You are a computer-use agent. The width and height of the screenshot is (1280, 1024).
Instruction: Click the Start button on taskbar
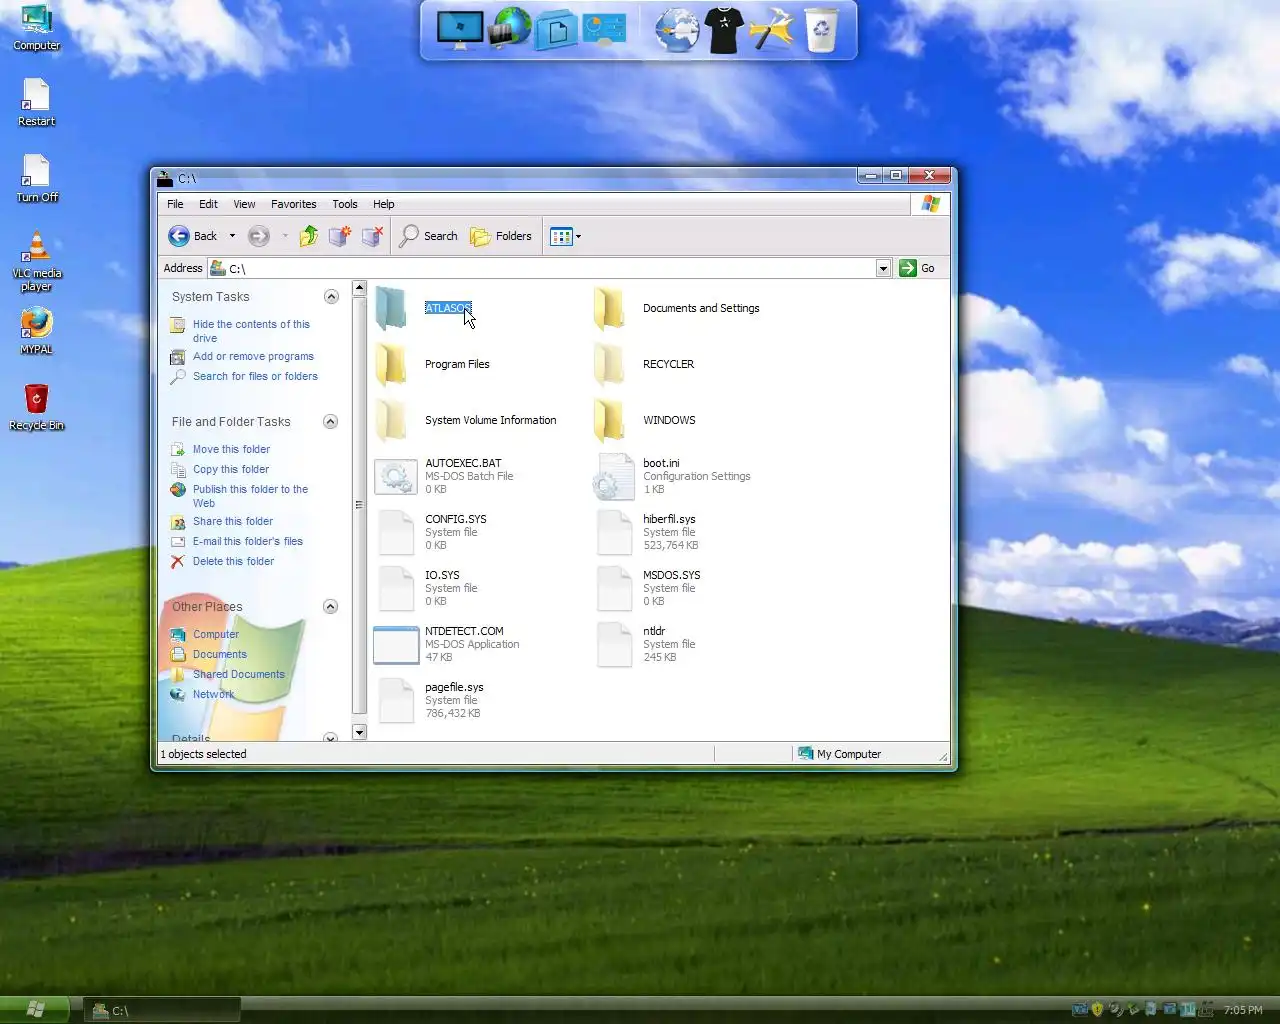coord(35,1010)
